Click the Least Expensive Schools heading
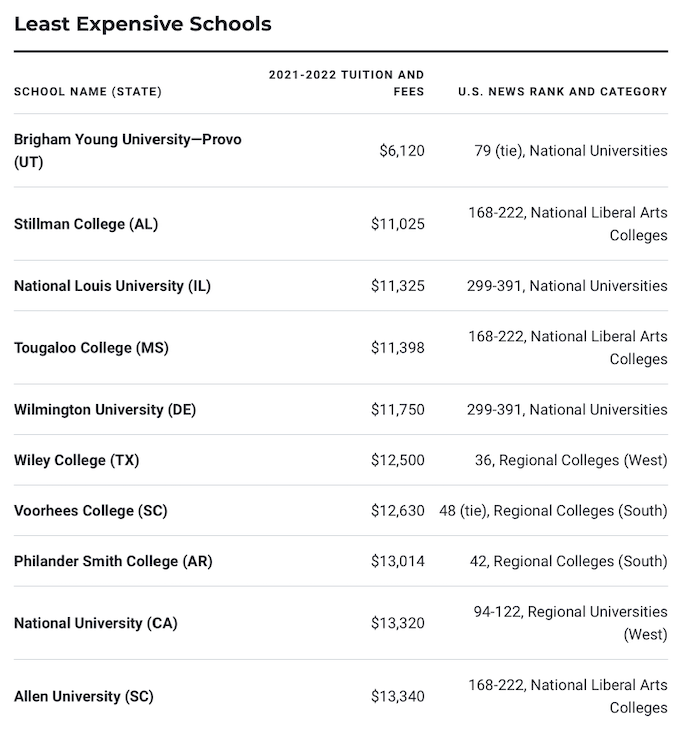Screen dimensions: 692x730 (142, 24)
